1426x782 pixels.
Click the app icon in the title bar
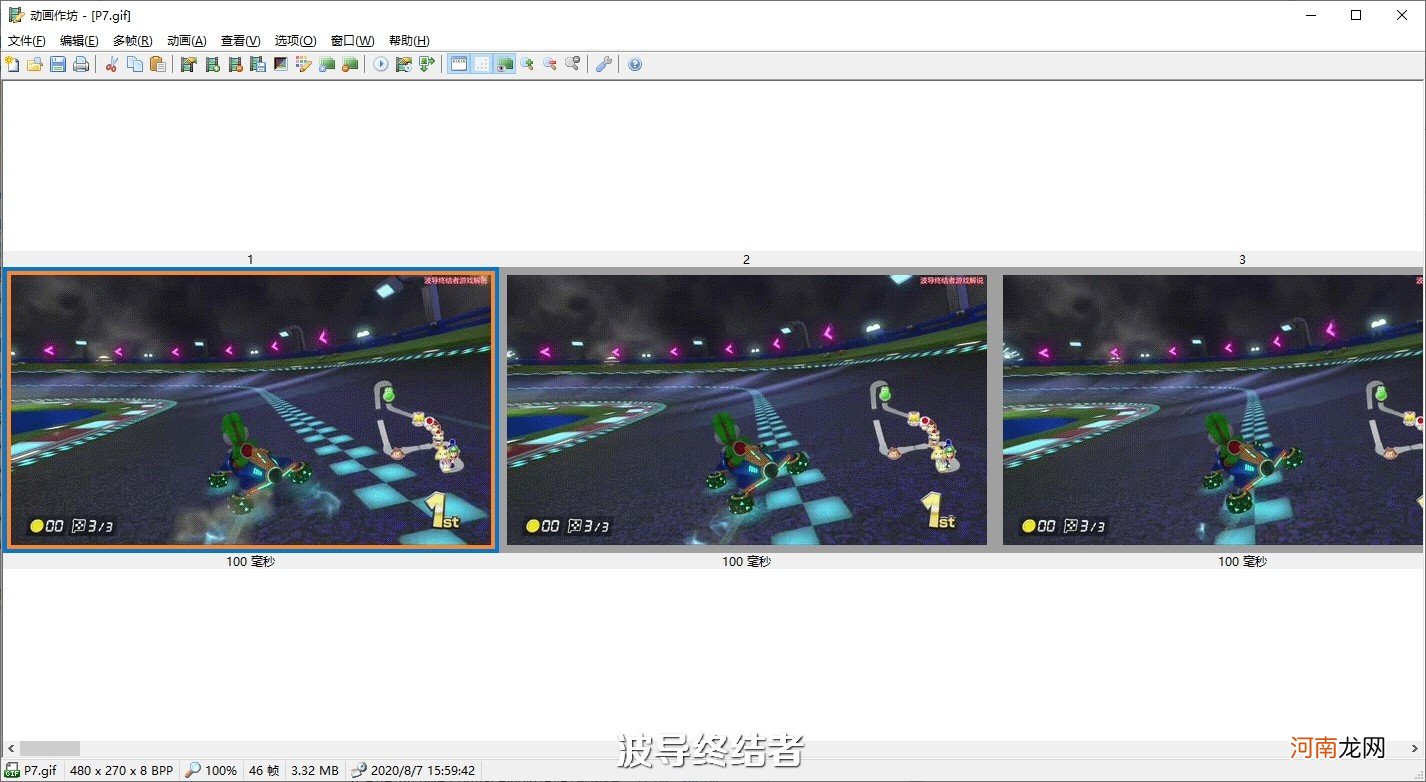(x=16, y=15)
